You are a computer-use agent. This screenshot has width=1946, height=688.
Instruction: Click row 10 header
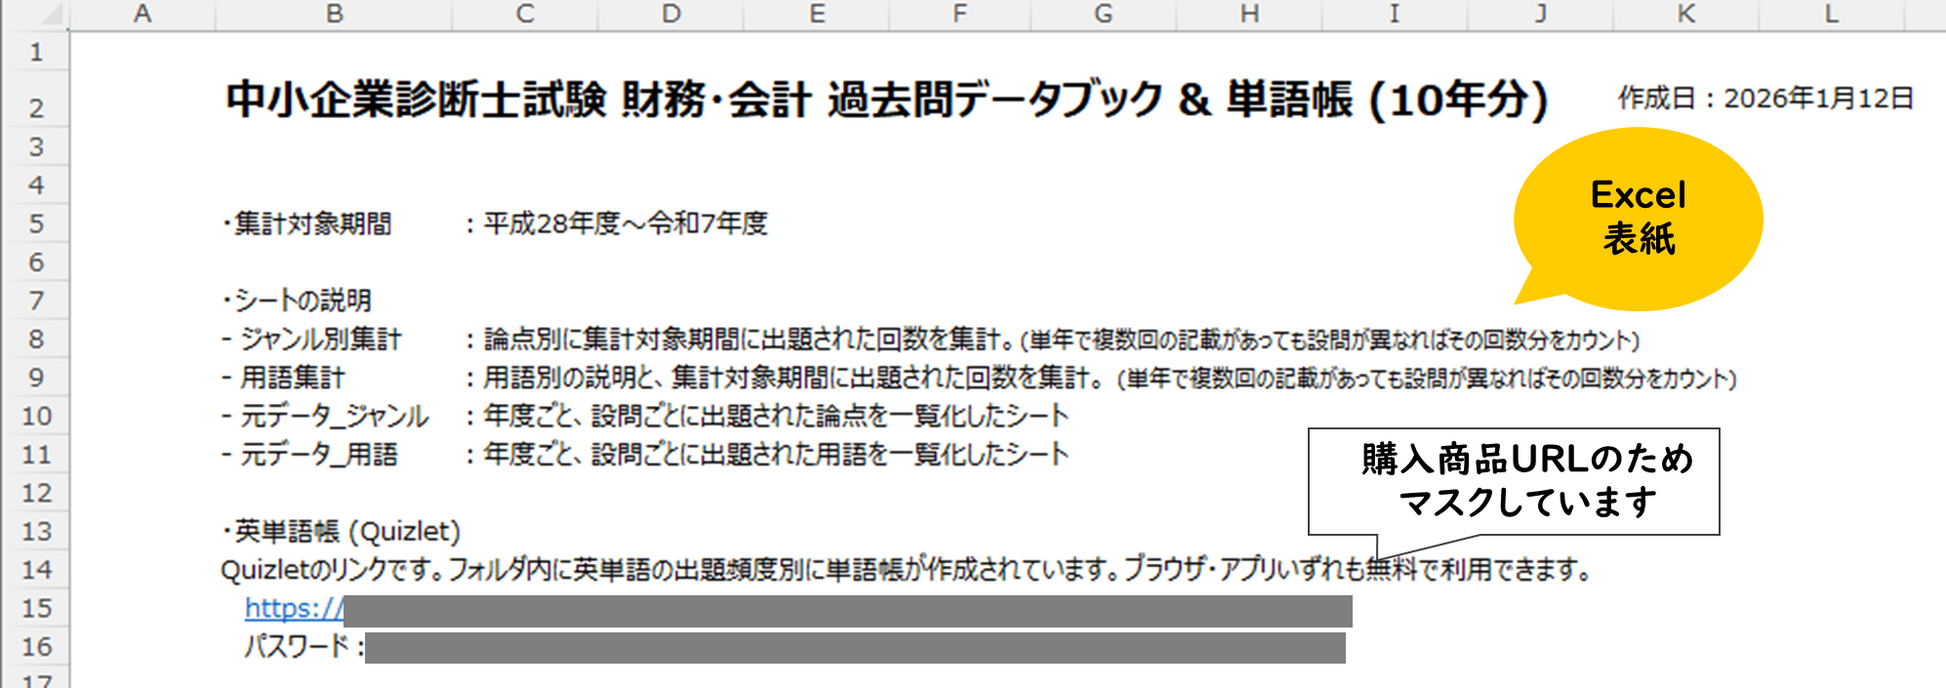coord(36,416)
